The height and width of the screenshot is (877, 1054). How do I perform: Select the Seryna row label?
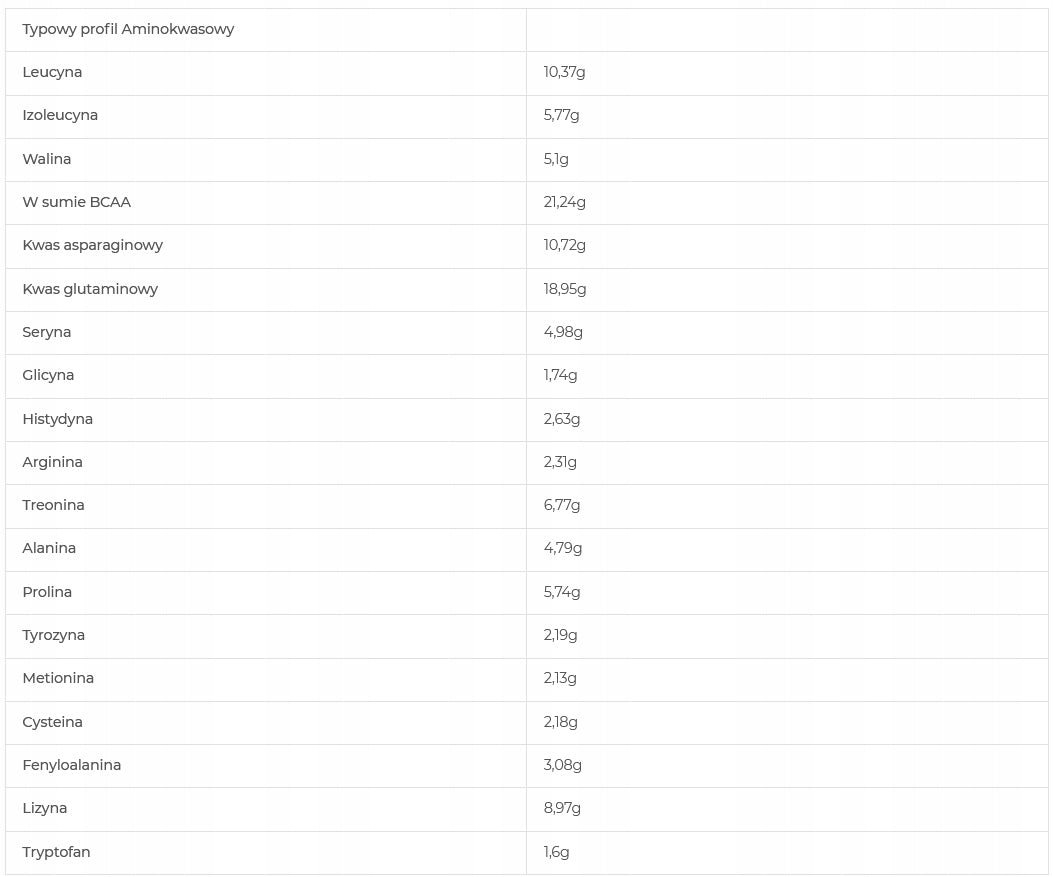click(46, 332)
